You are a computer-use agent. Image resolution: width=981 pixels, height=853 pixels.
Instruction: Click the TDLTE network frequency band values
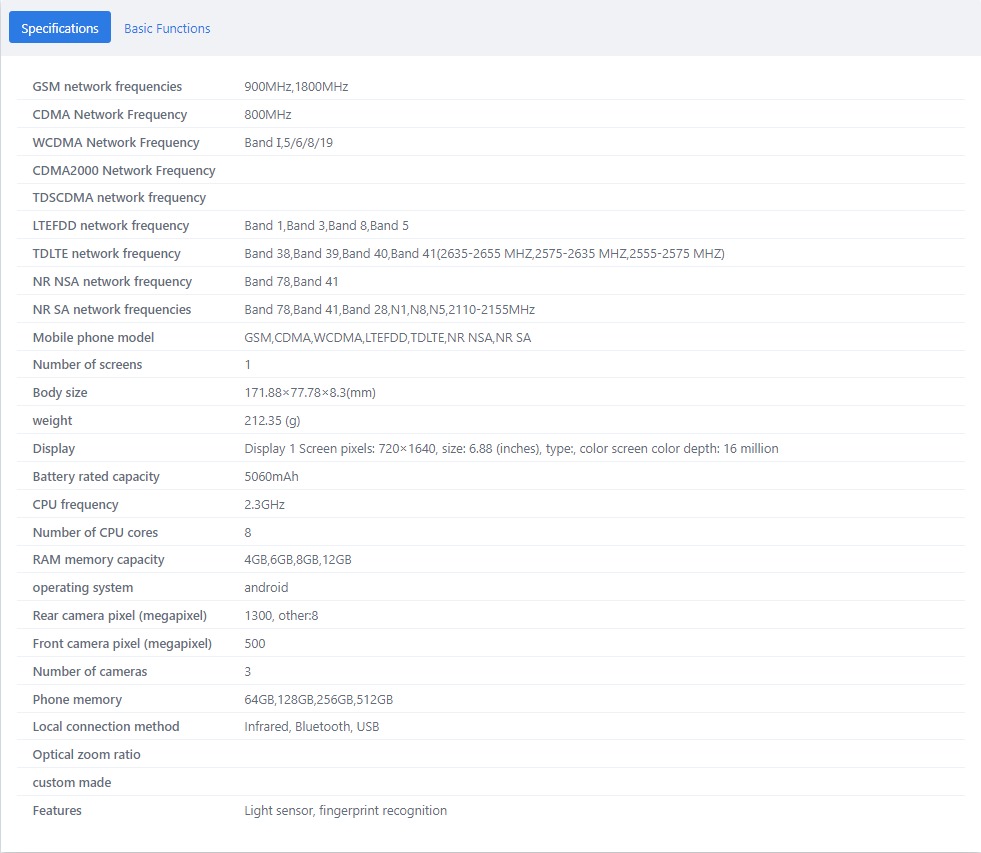[484, 254]
